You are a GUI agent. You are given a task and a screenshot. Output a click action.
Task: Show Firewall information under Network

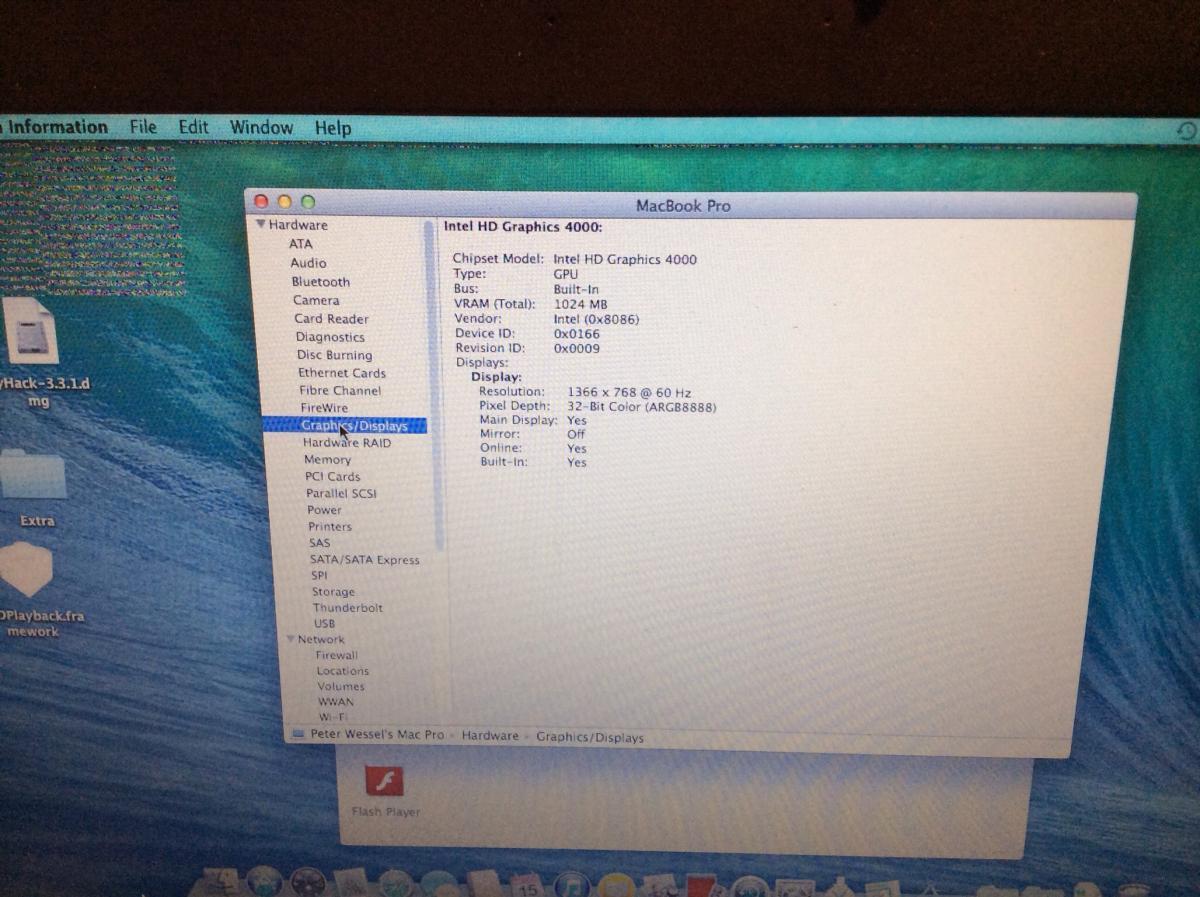pyautogui.click(x=336, y=656)
